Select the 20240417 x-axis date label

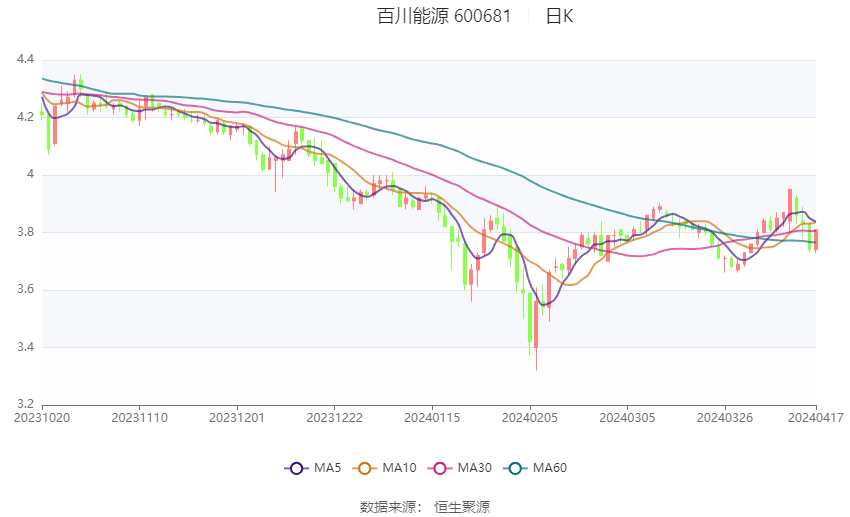point(816,418)
